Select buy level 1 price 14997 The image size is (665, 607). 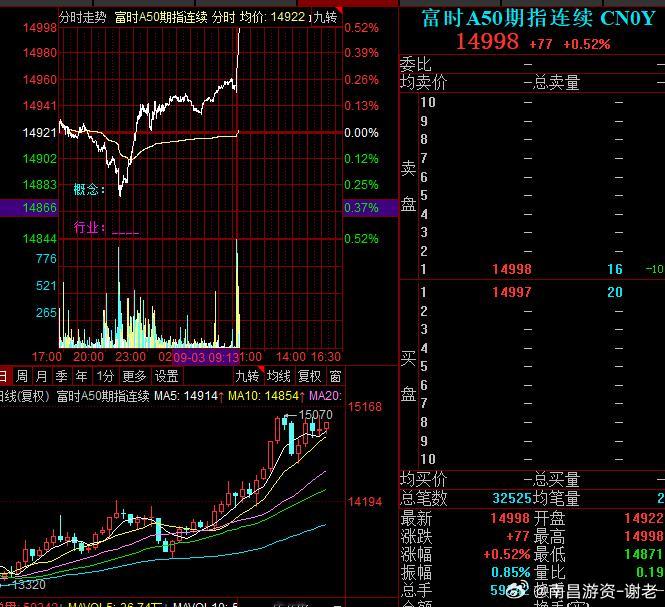511,292
